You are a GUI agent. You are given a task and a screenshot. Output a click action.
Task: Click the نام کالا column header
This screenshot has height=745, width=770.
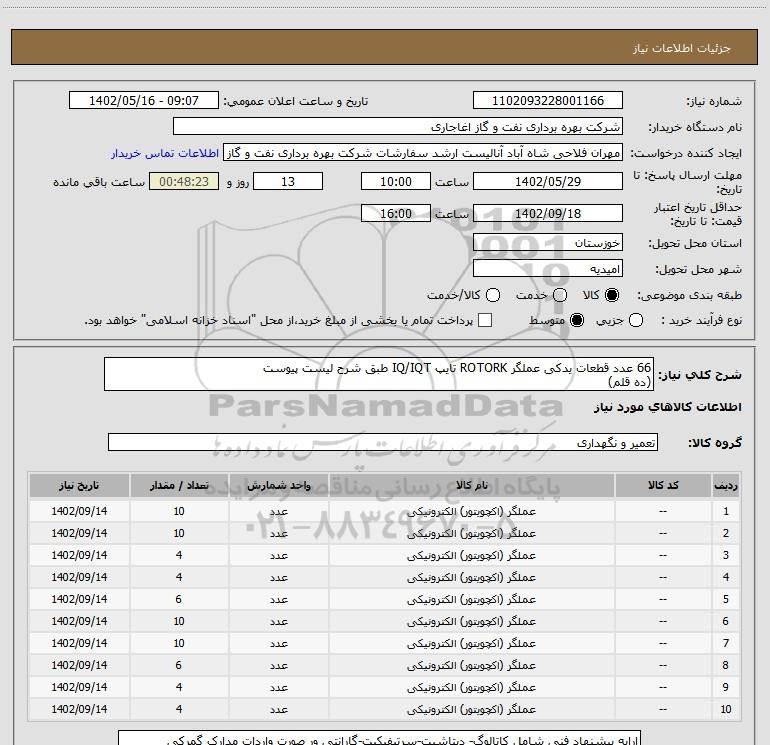pos(471,485)
